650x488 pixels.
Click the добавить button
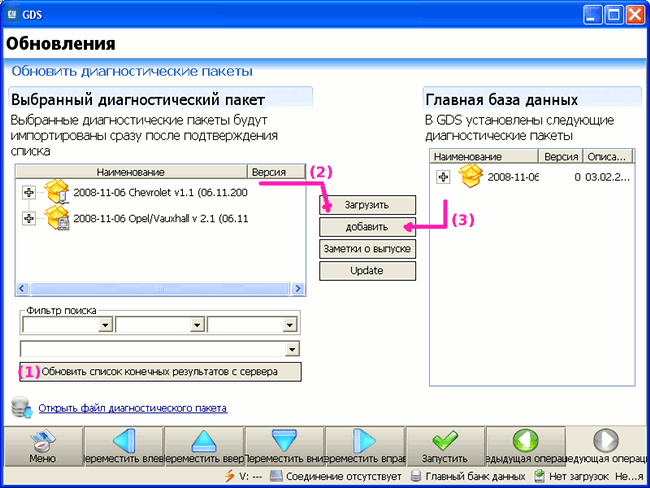tap(367, 227)
